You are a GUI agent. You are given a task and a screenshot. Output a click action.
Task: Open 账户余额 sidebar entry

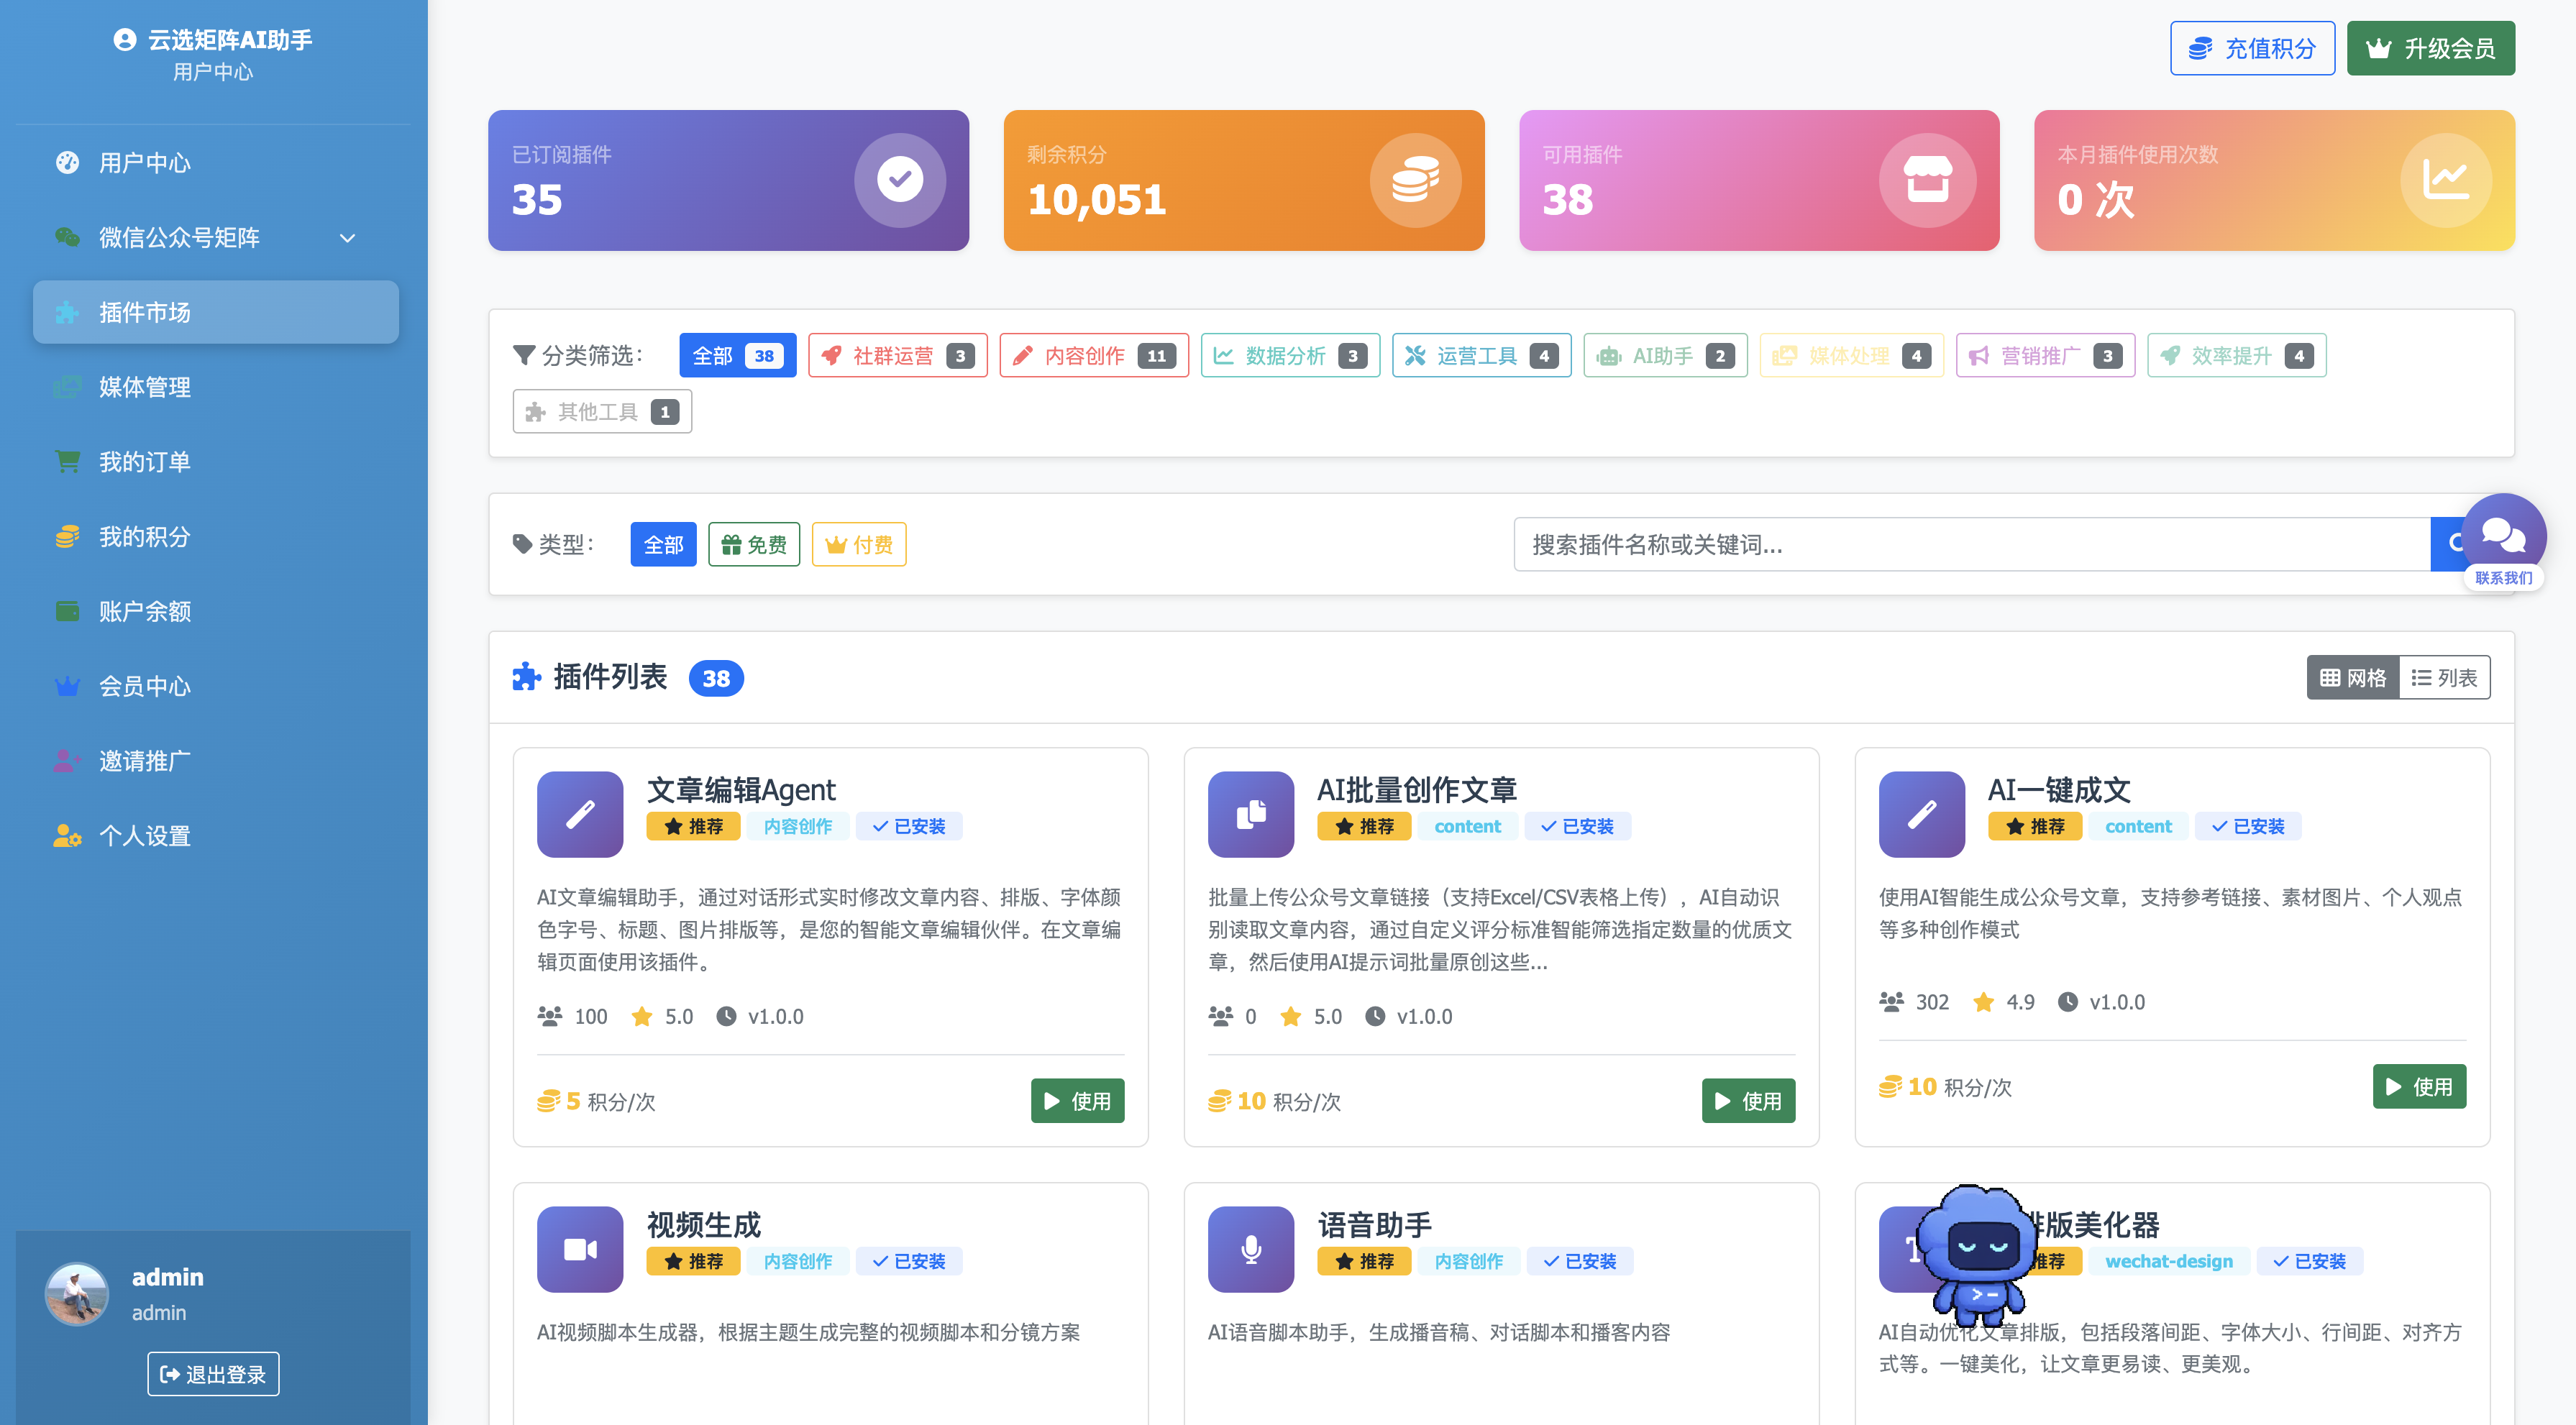click(x=215, y=611)
